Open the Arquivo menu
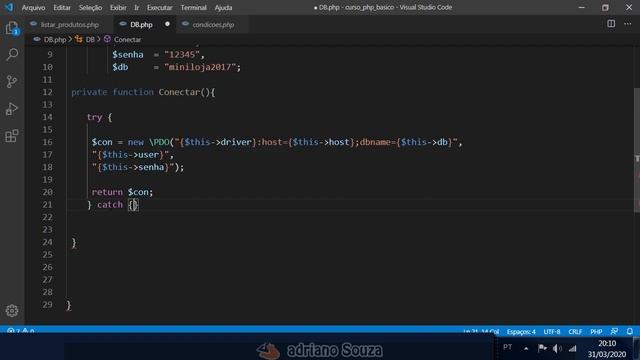Image resolution: width=640 pixels, height=360 pixels. pyautogui.click(x=33, y=7)
